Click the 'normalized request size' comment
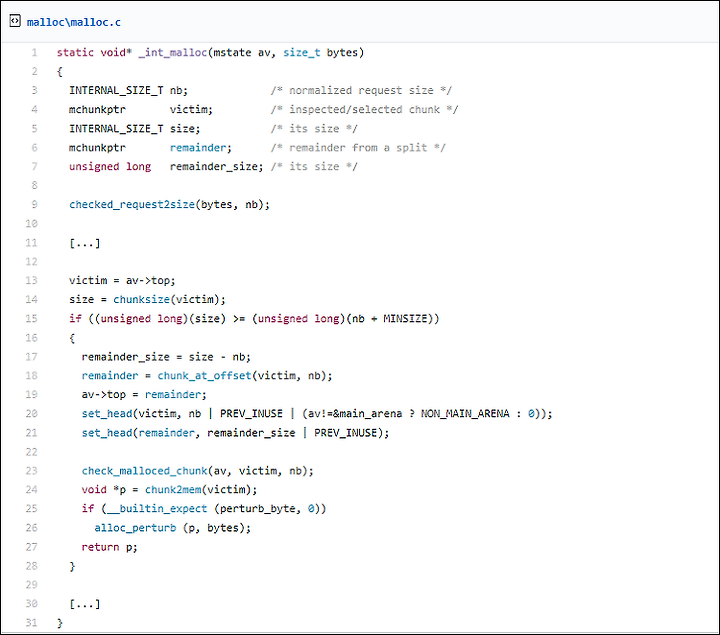 click(361, 90)
